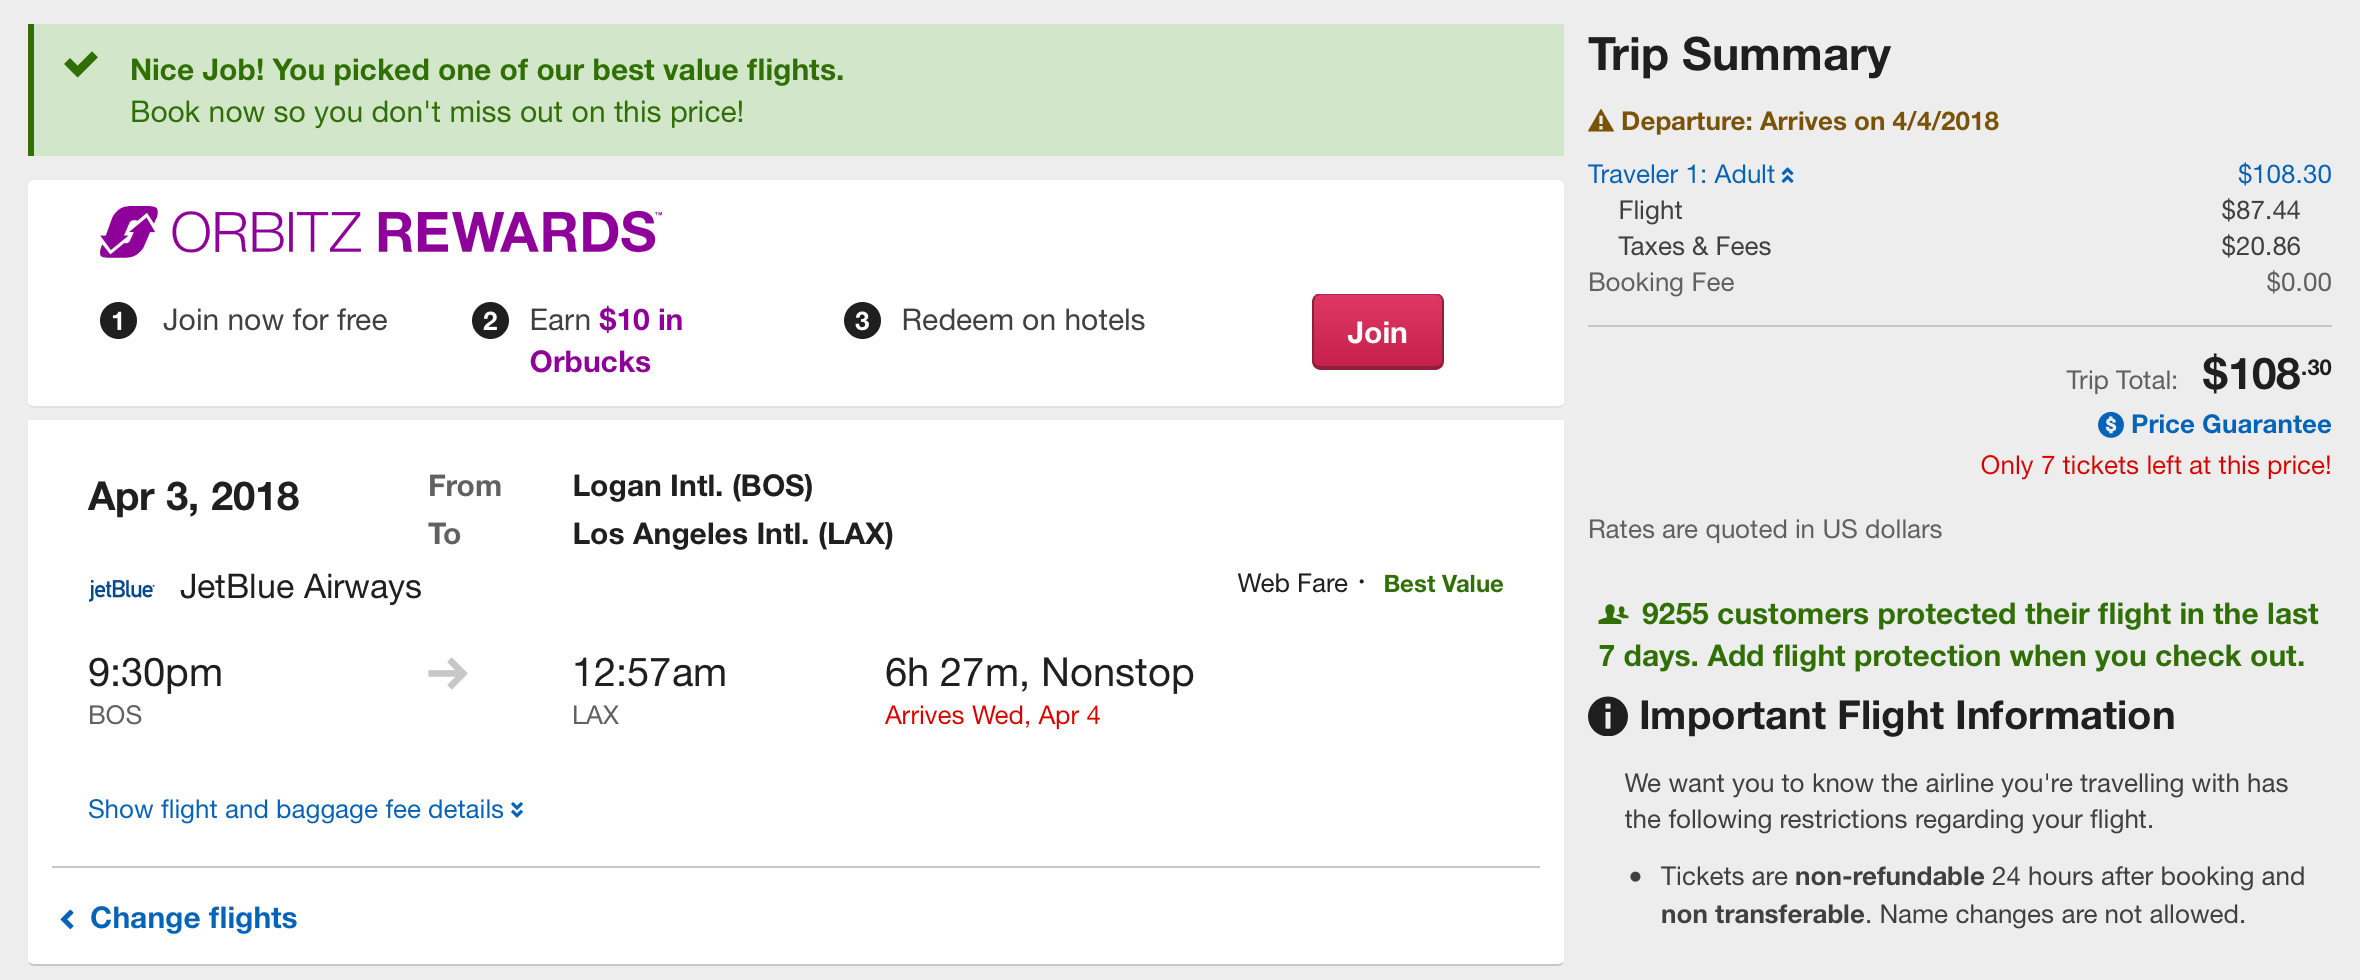Click the customers icon beside flight protection message
Screen dimensions: 2360x980
1613,614
